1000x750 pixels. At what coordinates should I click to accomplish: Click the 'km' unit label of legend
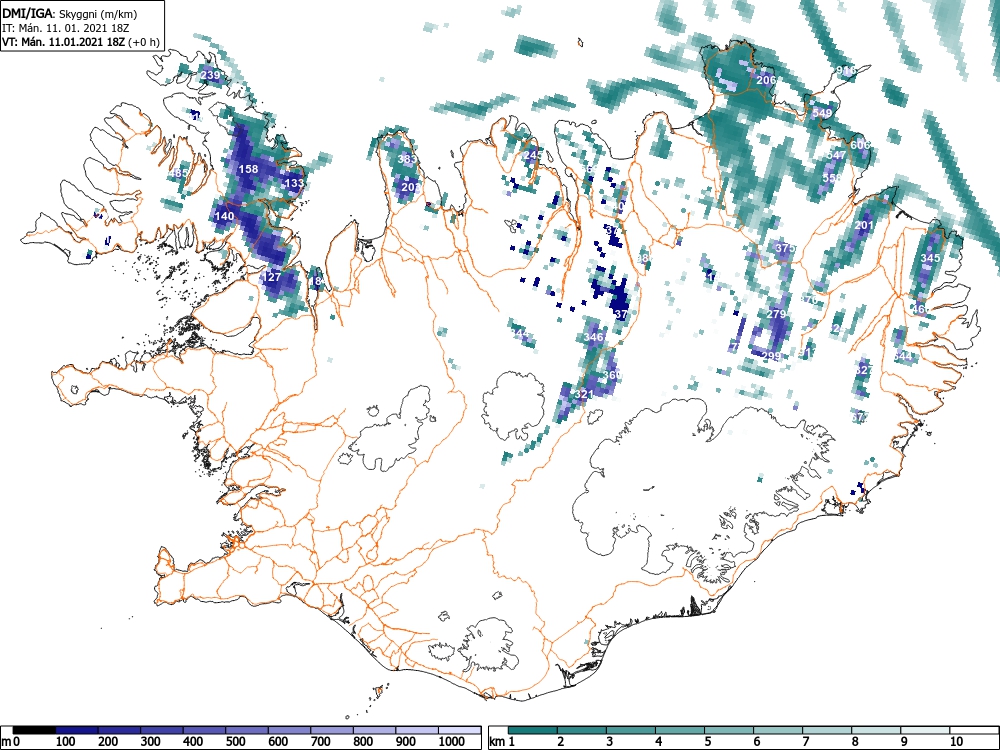pos(497,742)
